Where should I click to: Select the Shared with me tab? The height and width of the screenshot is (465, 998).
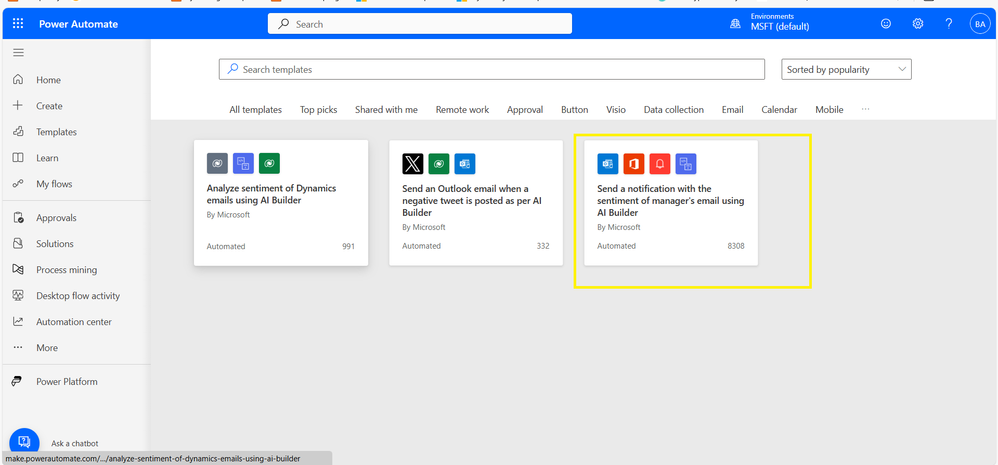(x=386, y=109)
